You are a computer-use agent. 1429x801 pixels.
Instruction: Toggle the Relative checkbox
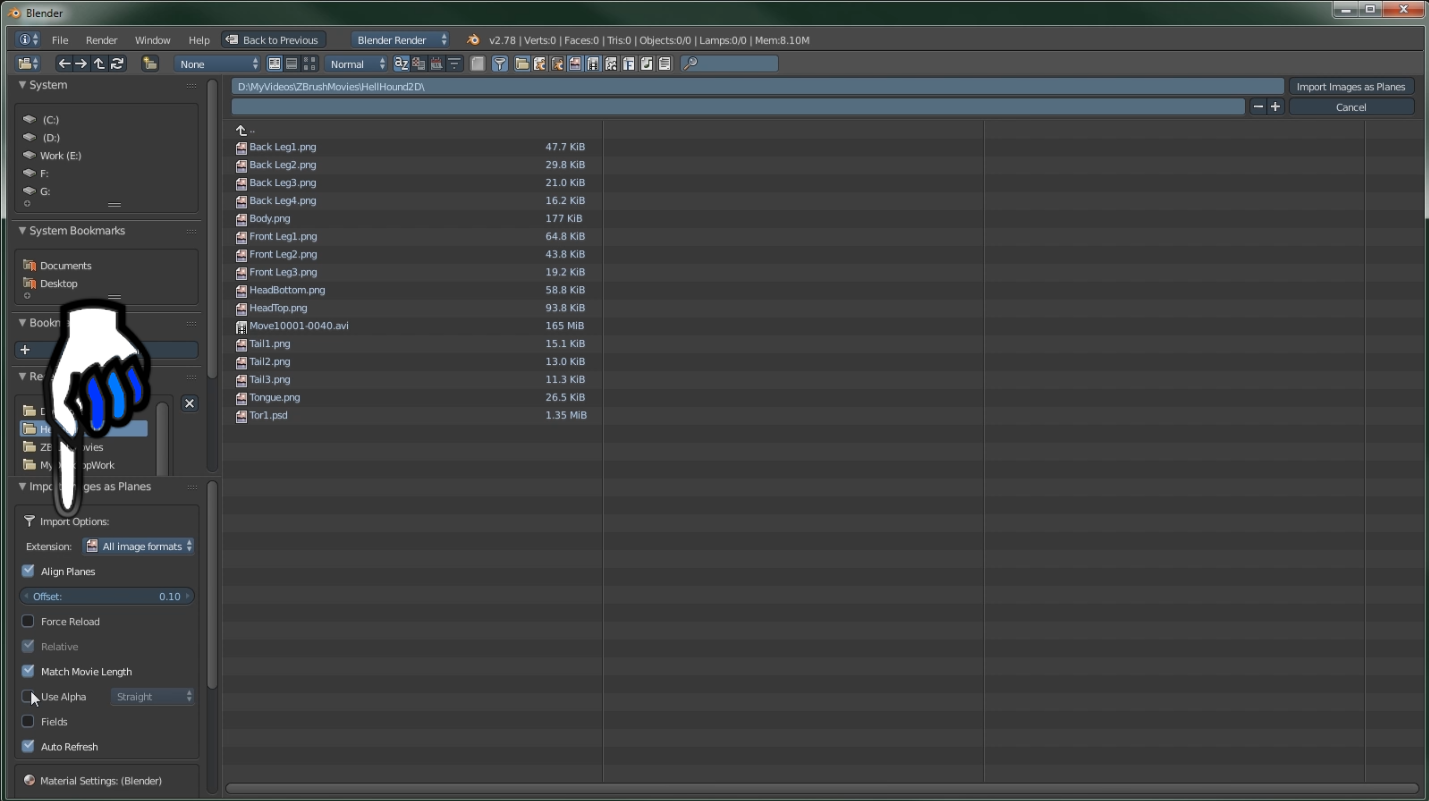tap(28, 646)
